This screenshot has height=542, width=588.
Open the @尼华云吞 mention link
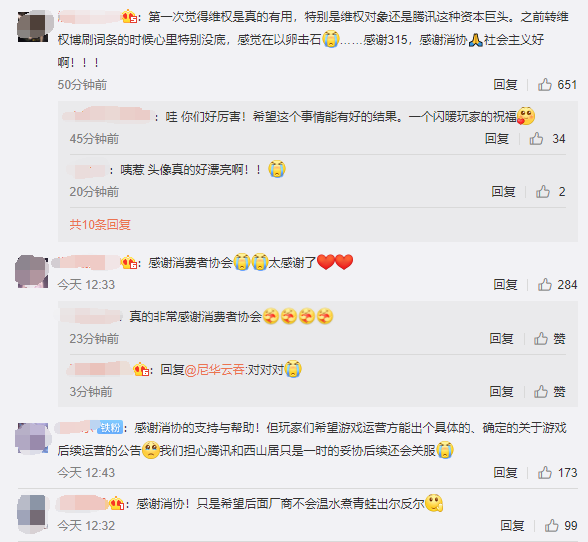click(214, 370)
